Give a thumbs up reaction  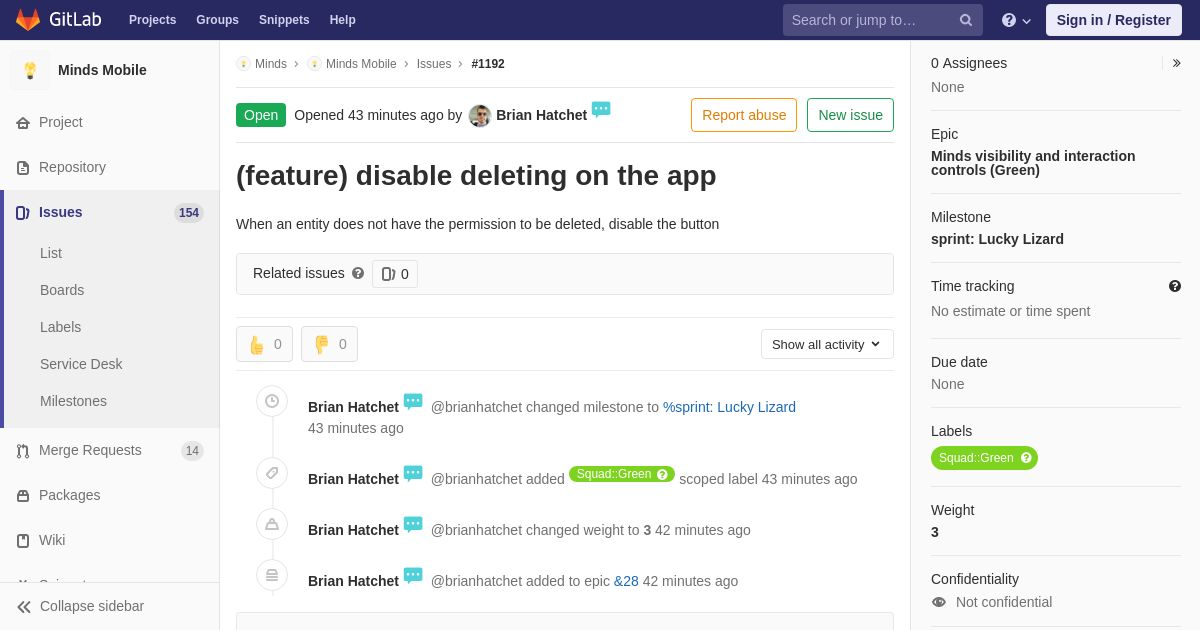(x=264, y=344)
